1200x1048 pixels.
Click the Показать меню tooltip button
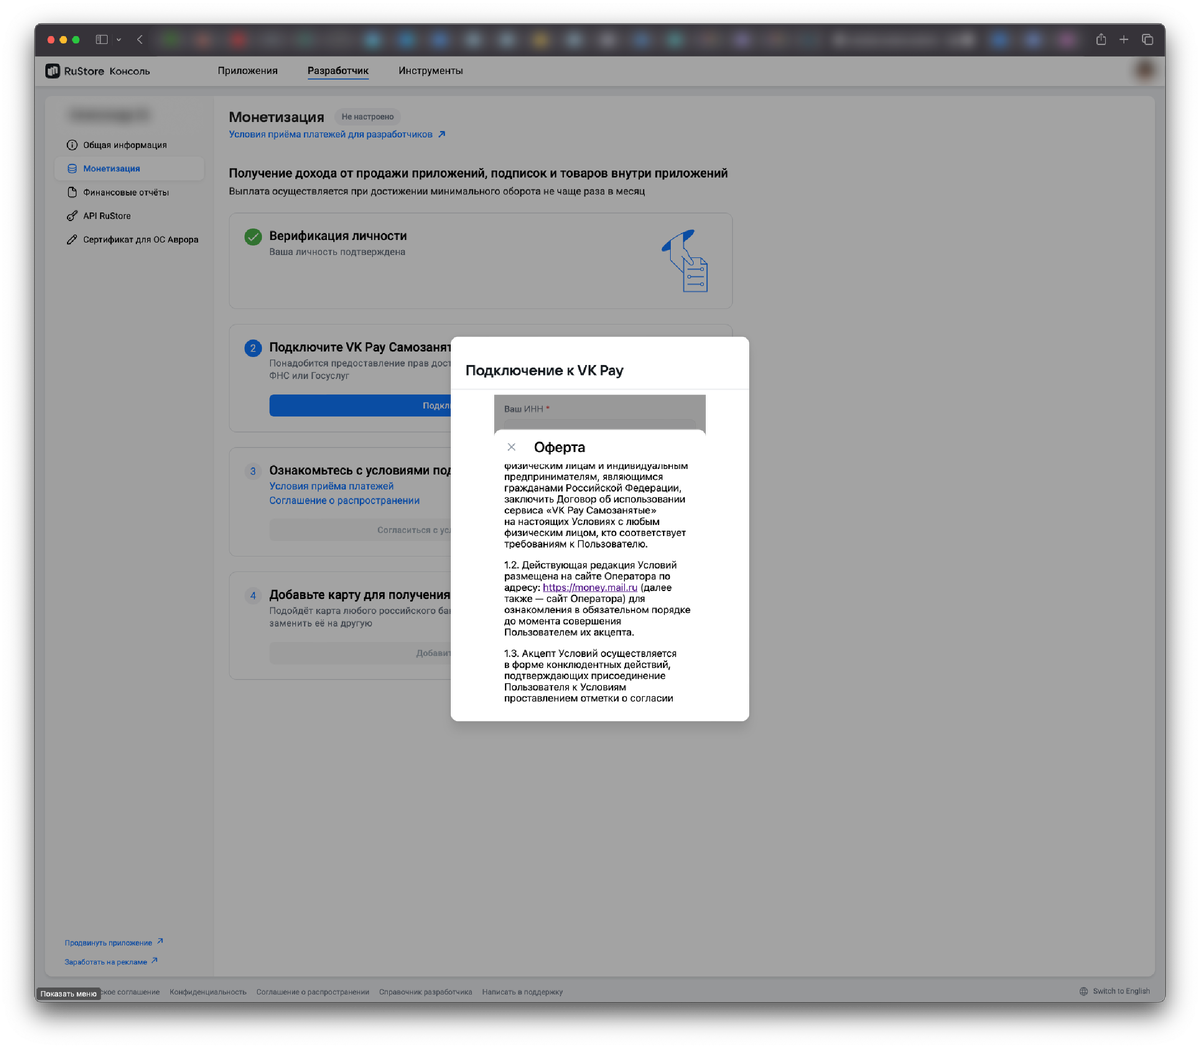(x=69, y=993)
